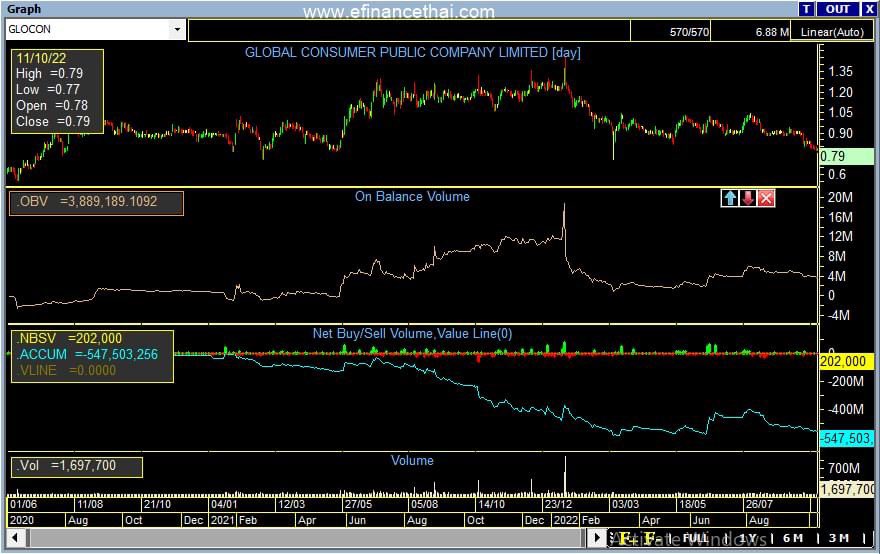
Task: Click the 0.79 current price tag
Action: click(x=846, y=156)
